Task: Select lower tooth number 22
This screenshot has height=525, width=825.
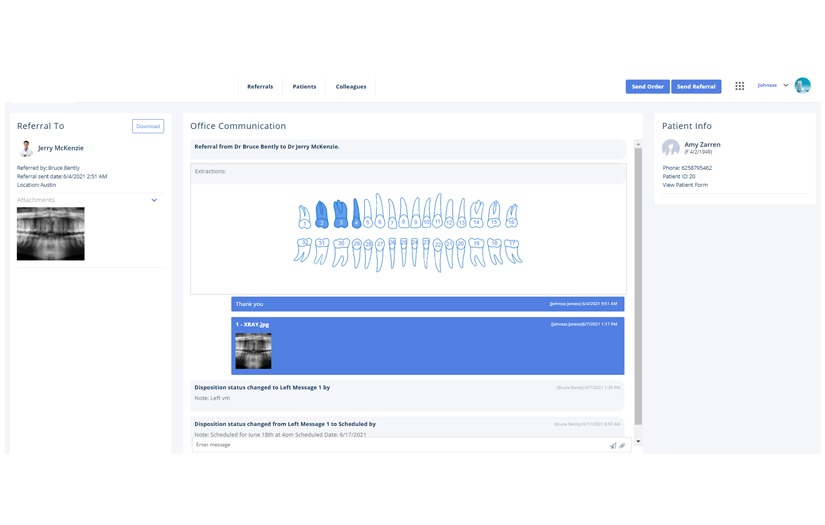Action: pyautogui.click(x=438, y=255)
